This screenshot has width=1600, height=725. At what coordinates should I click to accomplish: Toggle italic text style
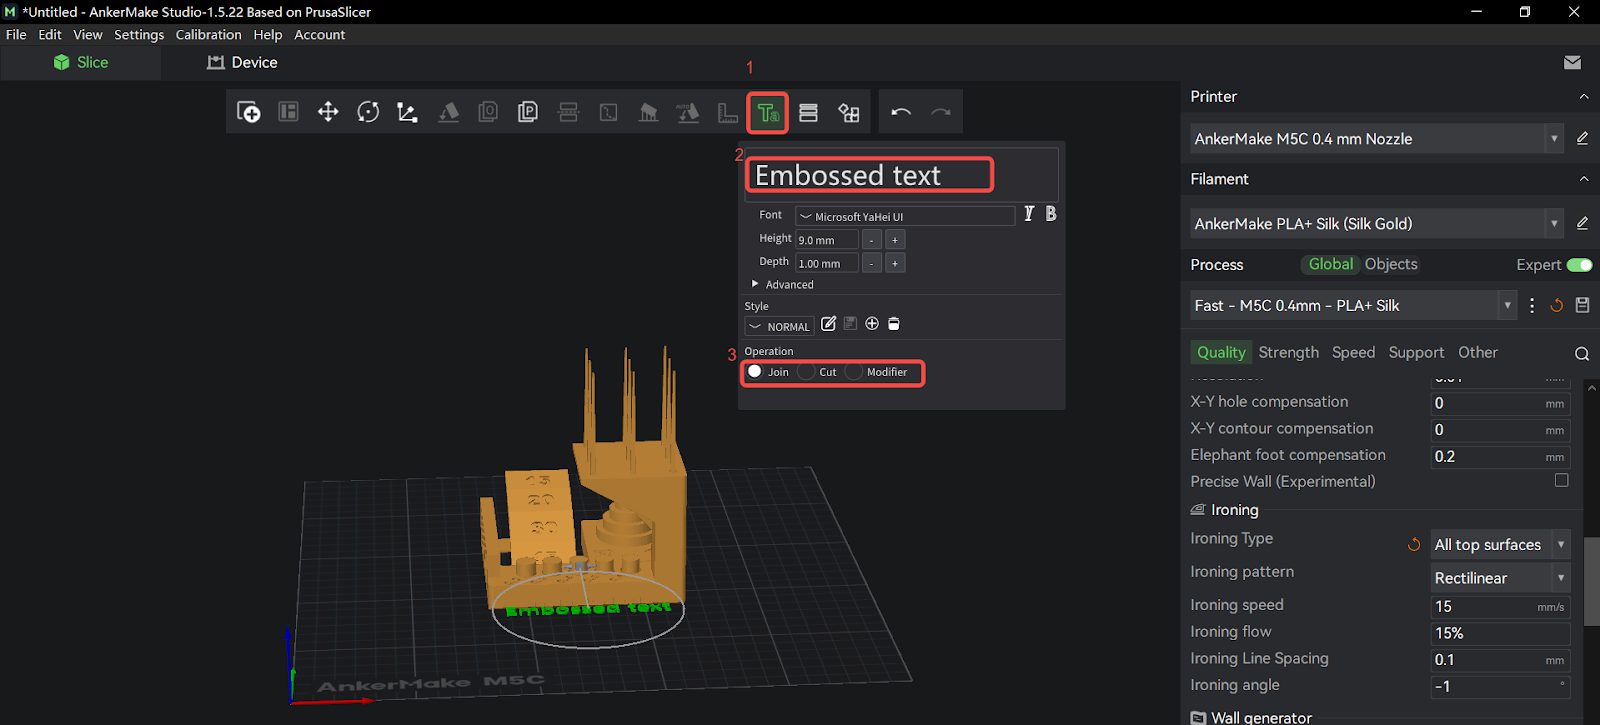[x=1028, y=214]
